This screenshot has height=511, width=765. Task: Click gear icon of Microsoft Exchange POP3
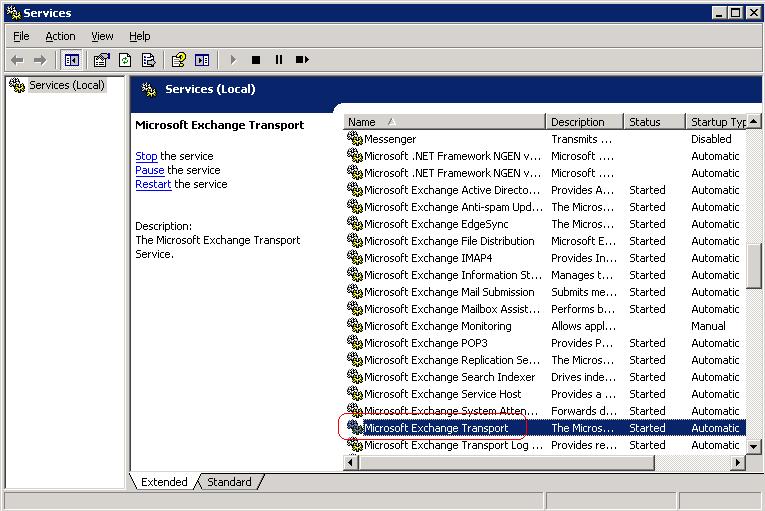(x=355, y=343)
